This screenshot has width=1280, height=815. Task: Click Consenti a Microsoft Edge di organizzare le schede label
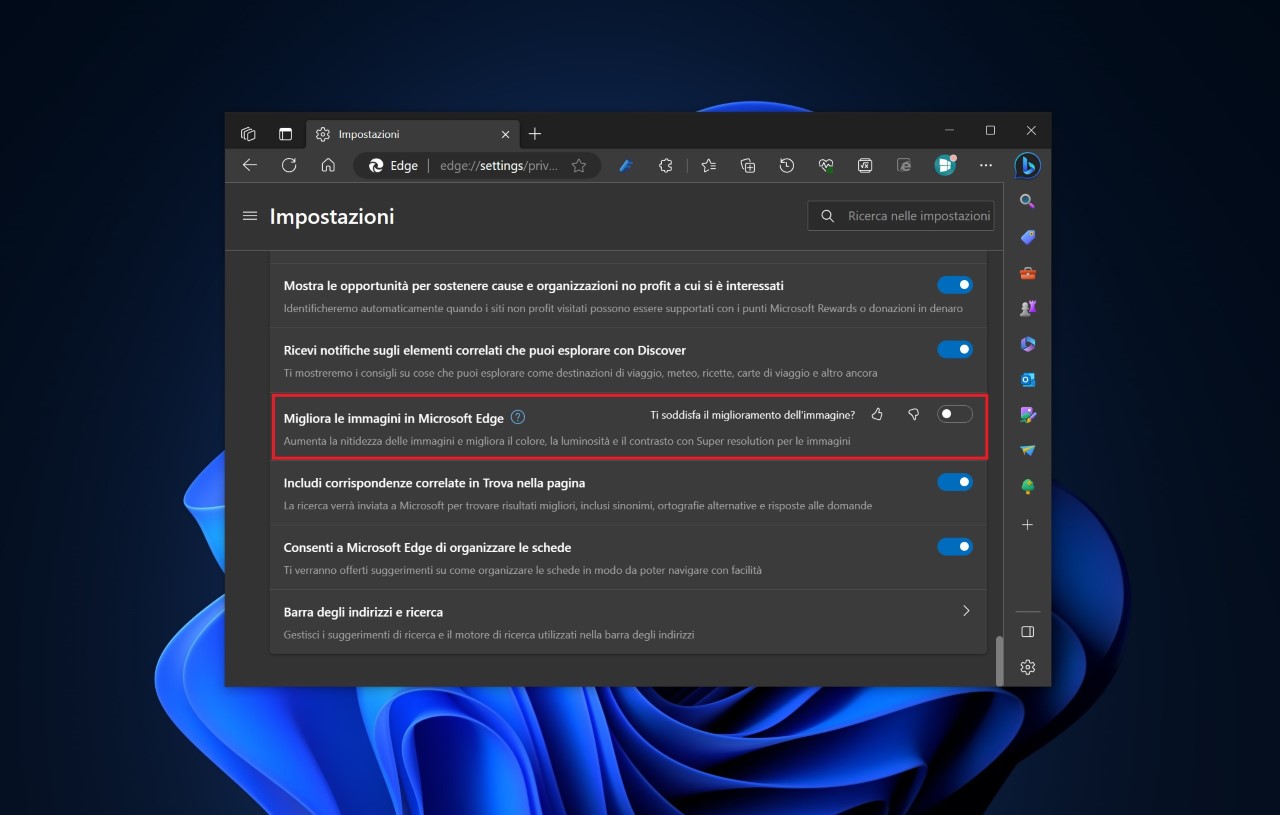pos(427,548)
